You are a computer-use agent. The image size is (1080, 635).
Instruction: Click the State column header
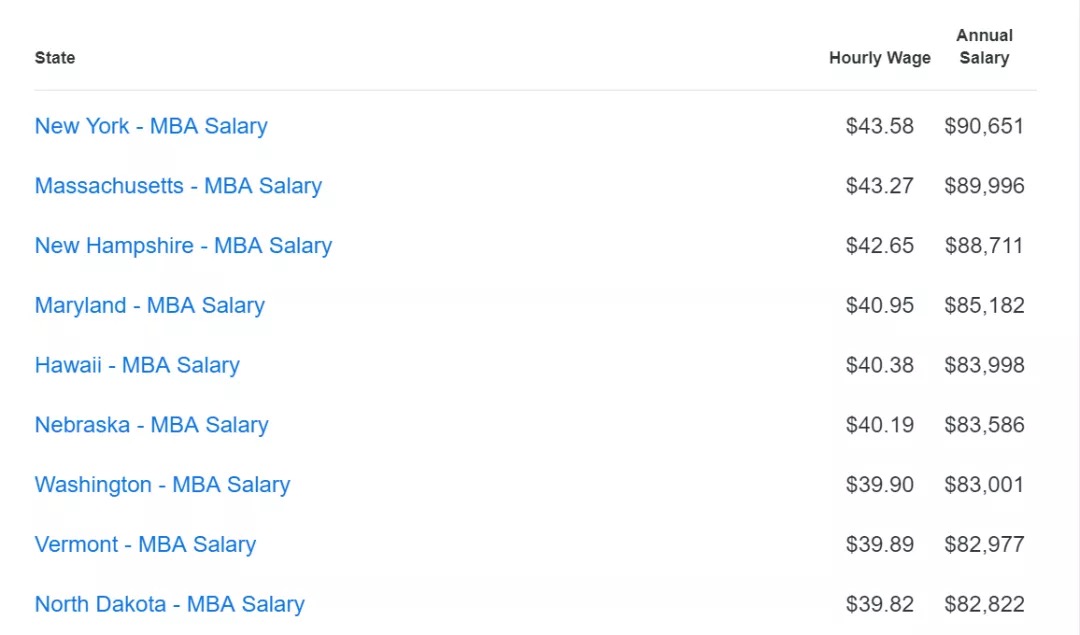coord(55,58)
